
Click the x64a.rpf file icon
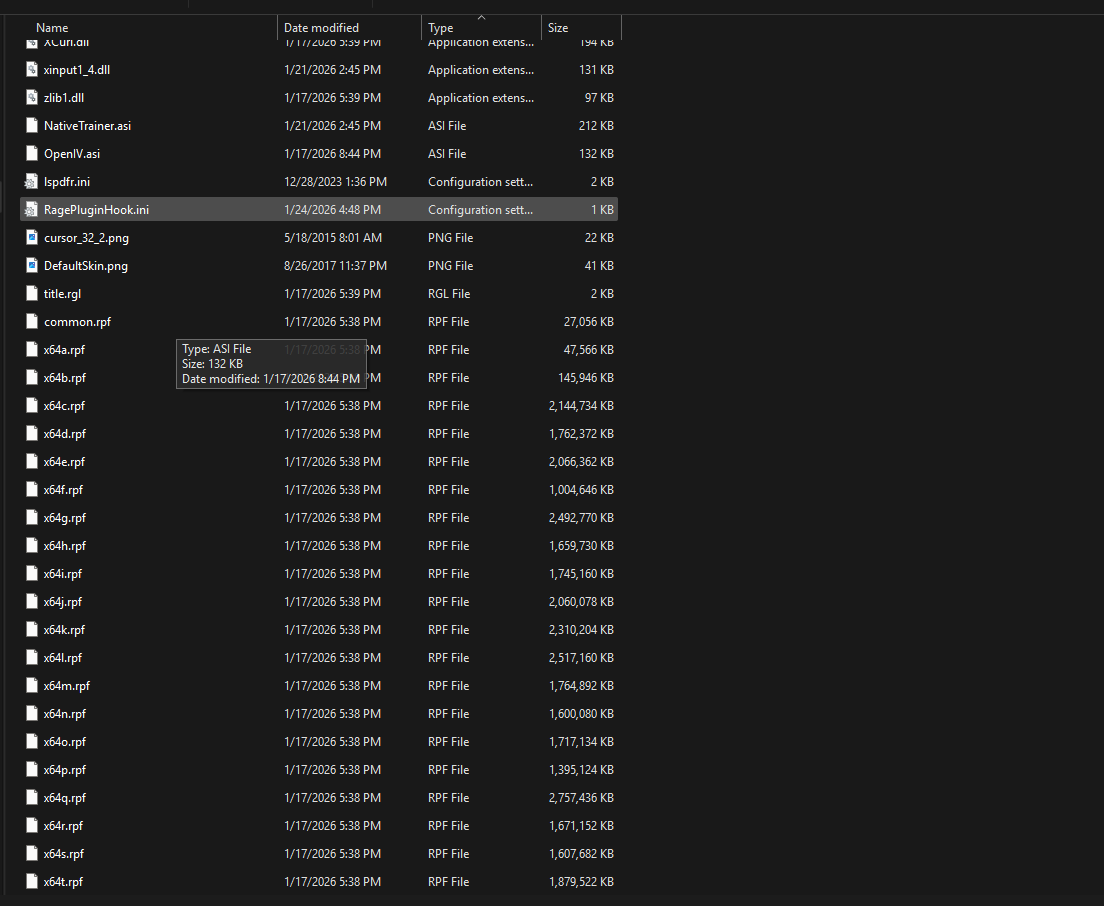pos(32,349)
